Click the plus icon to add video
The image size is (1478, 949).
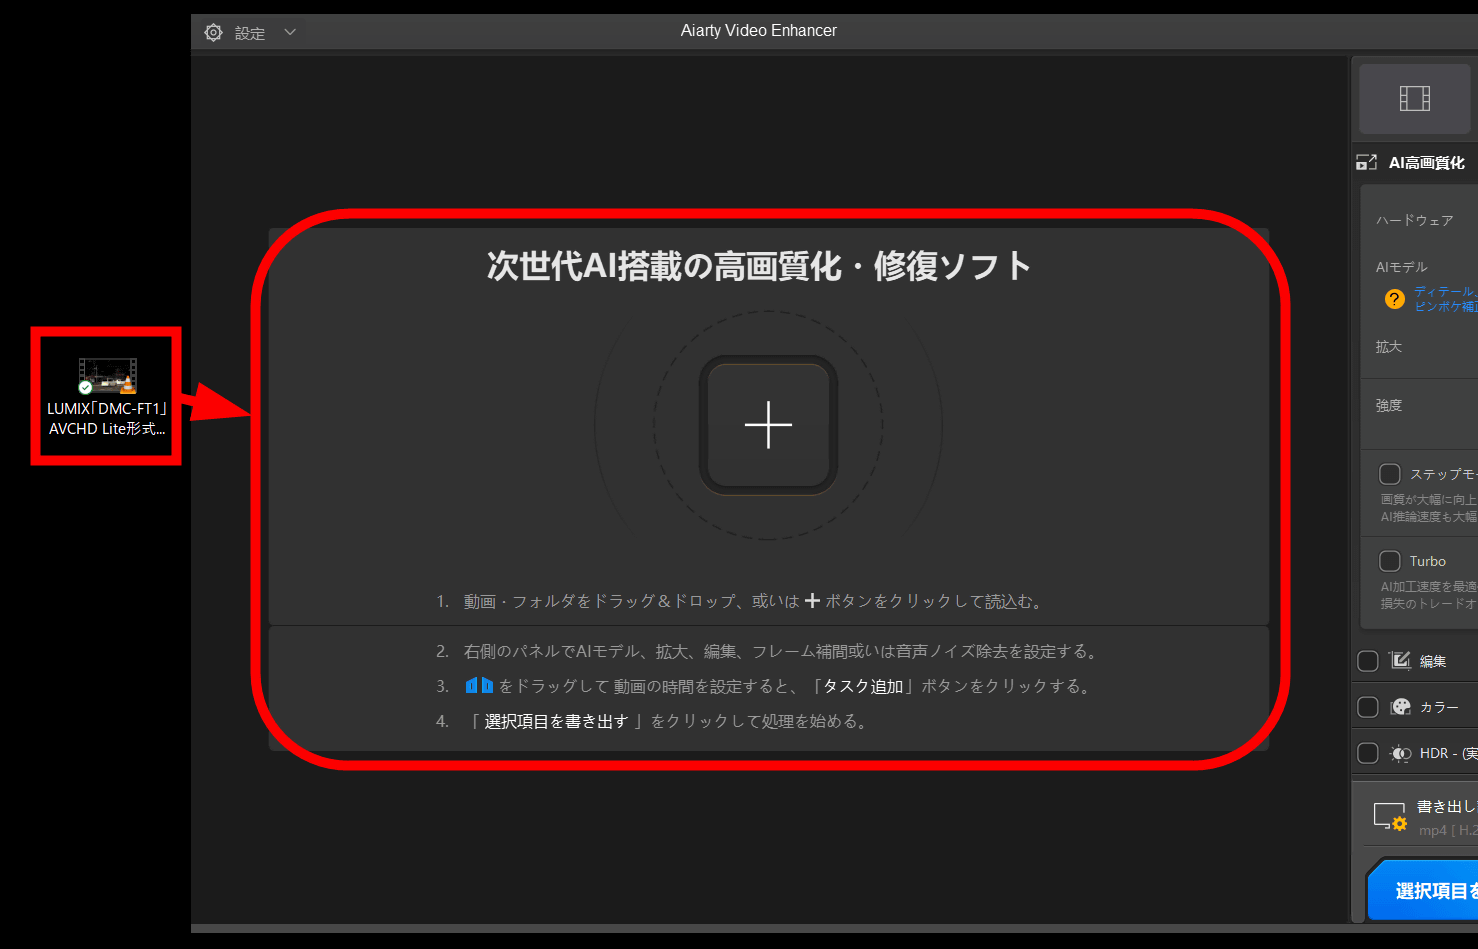coord(768,425)
